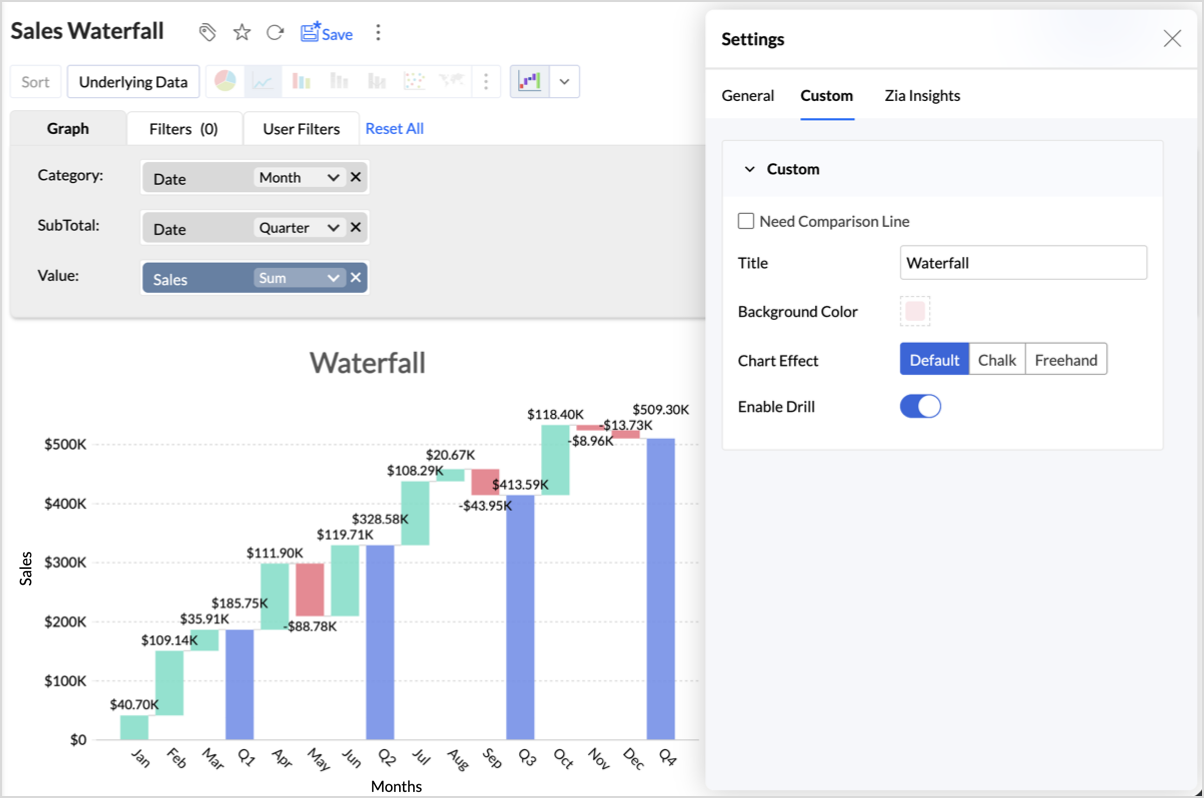The height and width of the screenshot is (798, 1204).
Task: Click the Underlying Data button
Action: click(x=133, y=82)
